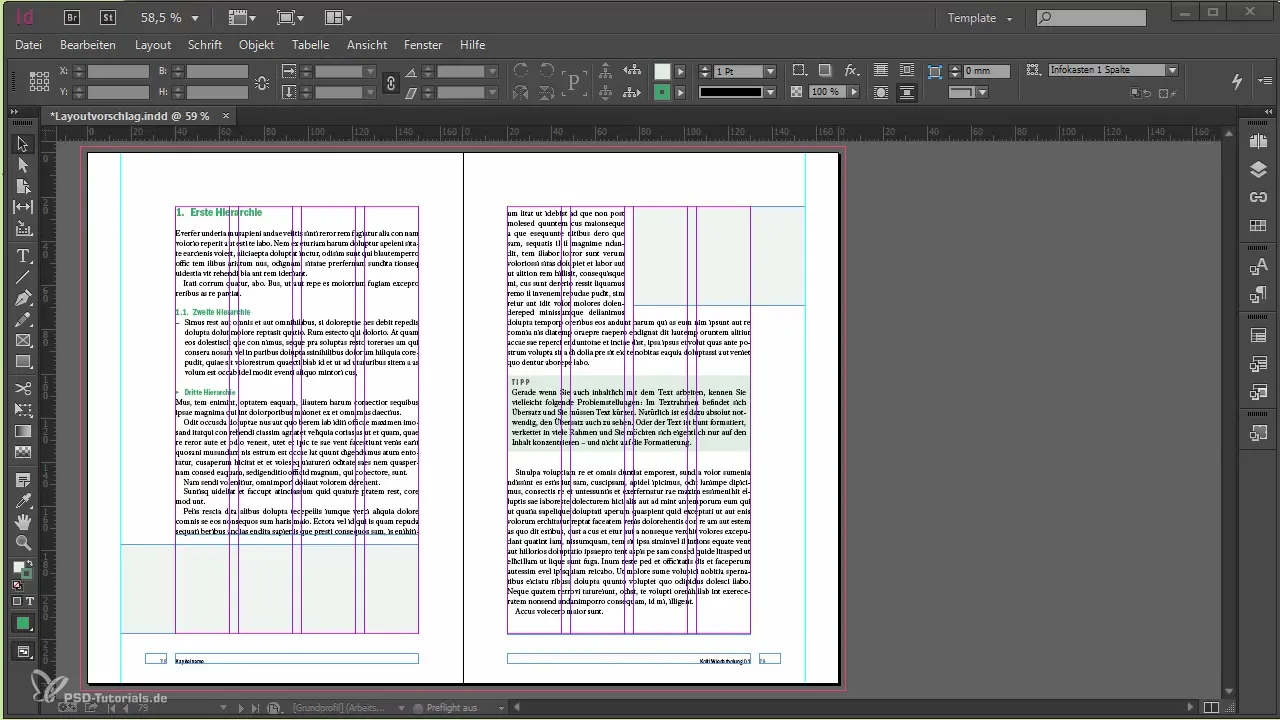Jump to the last page button
This screenshot has height=720, width=1280.
pos(256,708)
